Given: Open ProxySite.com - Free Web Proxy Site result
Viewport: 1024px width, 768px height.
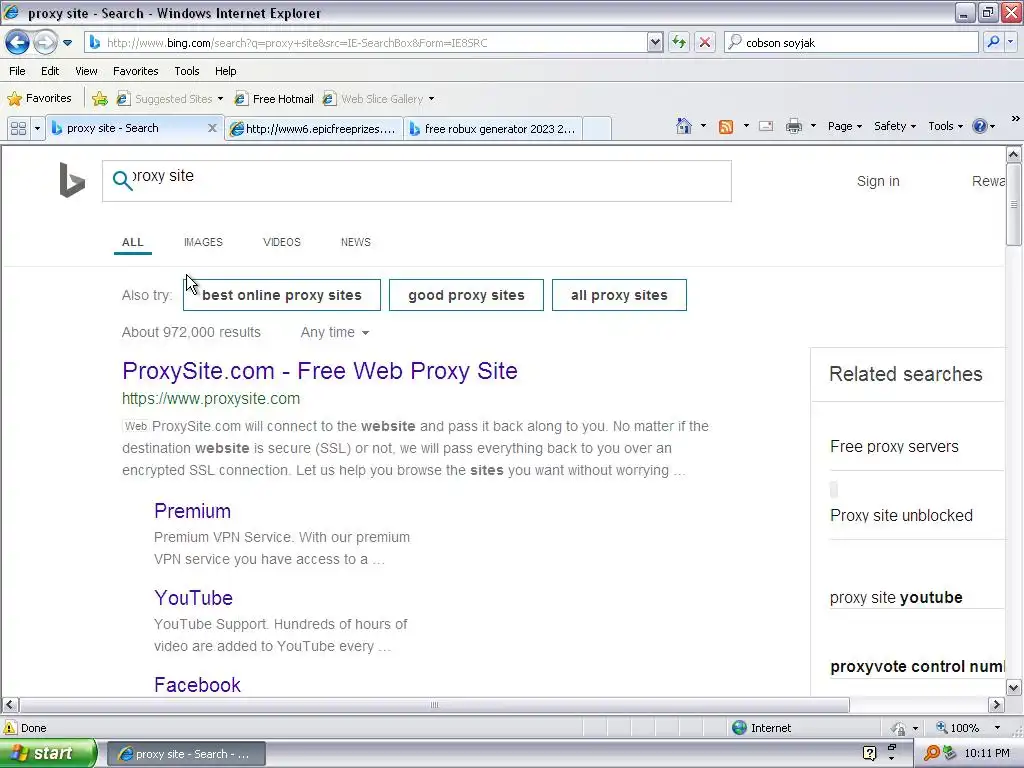Looking at the screenshot, I should (319, 371).
